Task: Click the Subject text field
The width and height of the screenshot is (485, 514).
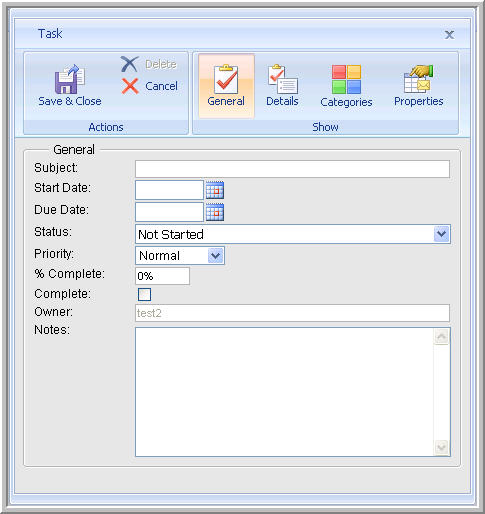Action: (292, 169)
